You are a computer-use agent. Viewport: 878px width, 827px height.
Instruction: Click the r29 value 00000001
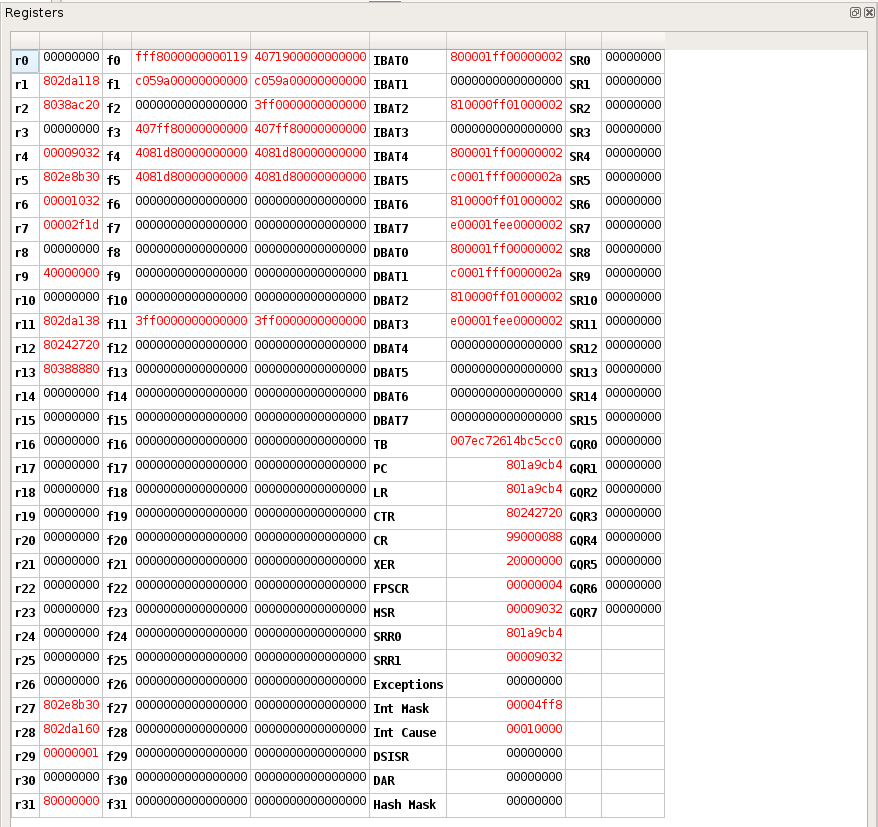point(71,753)
